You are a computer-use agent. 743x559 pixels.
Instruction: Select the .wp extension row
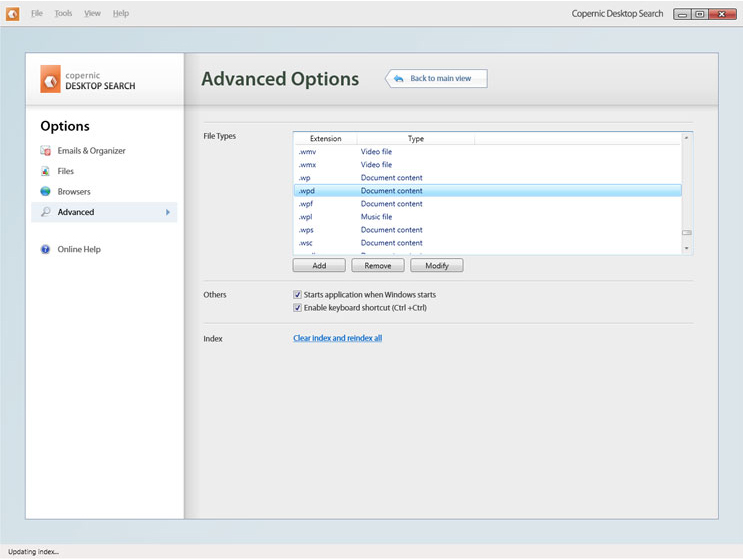488,178
